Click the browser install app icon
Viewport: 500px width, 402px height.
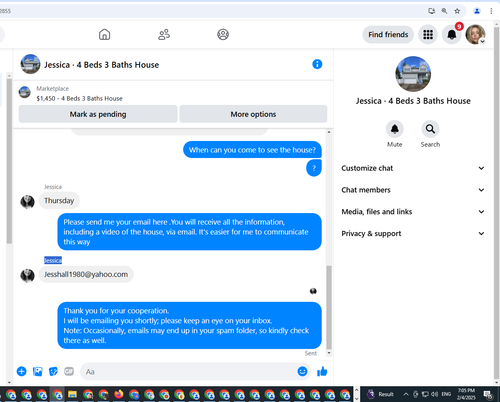(x=432, y=11)
